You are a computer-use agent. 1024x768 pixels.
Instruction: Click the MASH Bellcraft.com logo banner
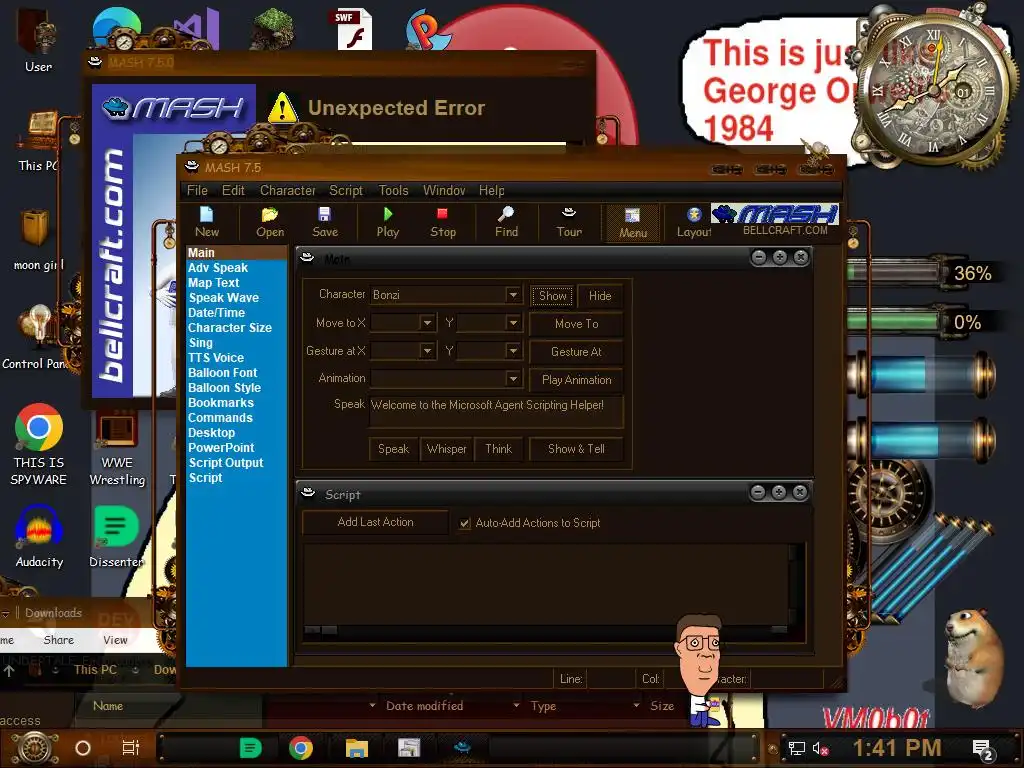[775, 220]
